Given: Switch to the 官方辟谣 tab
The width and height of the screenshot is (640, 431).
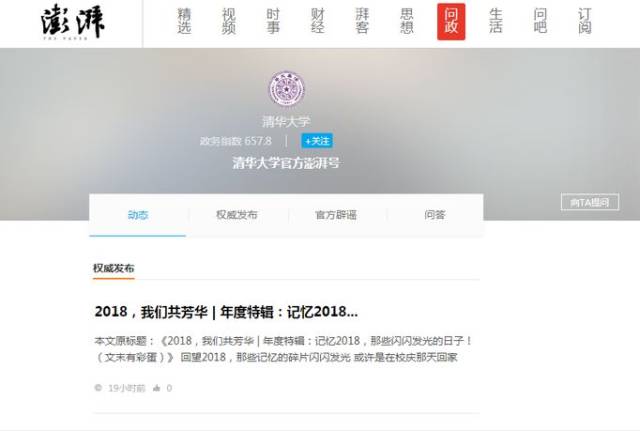Looking at the screenshot, I should click(336, 215).
